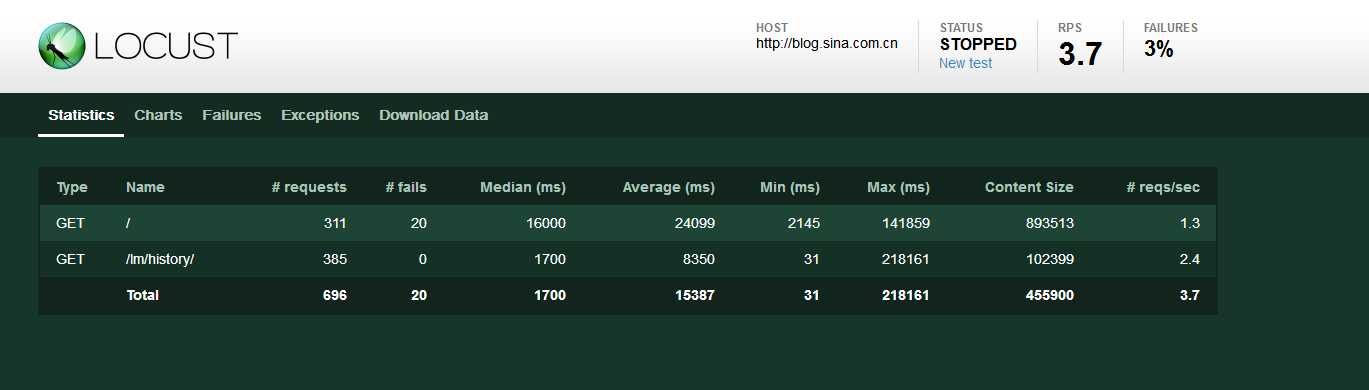Click the LOCUST wordmark text

(166, 46)
